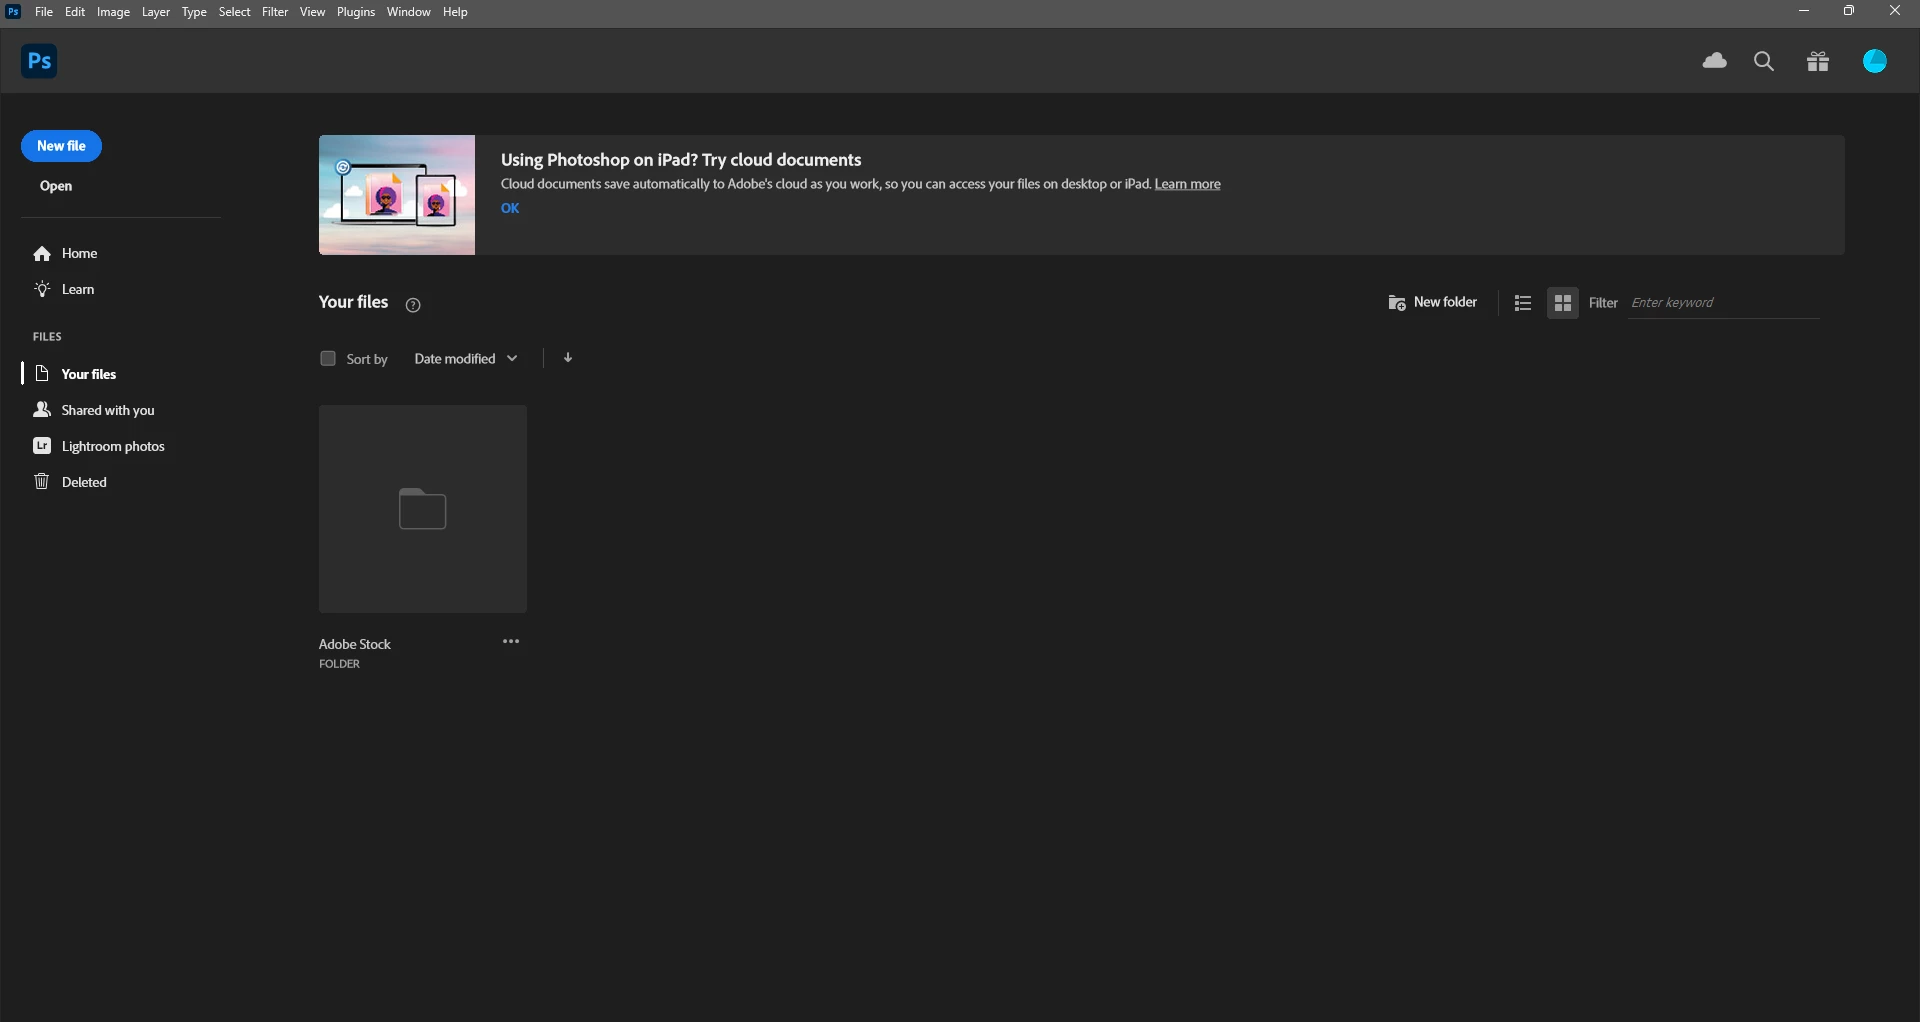Click the Open button
The image size is (1920, 1022).
pos(56,186)
